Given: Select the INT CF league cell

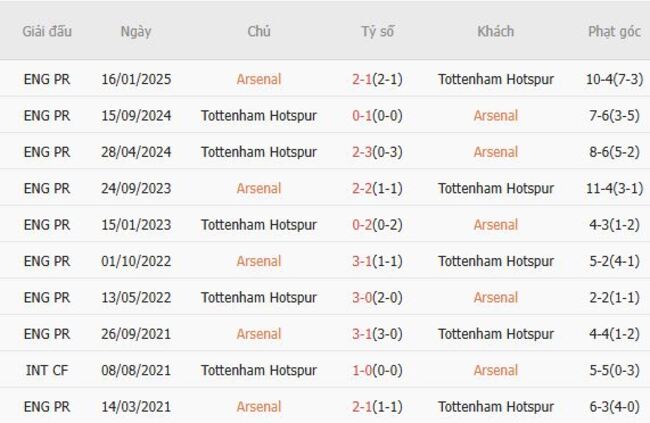Looking at the screenshot, I should coord(47,370).
